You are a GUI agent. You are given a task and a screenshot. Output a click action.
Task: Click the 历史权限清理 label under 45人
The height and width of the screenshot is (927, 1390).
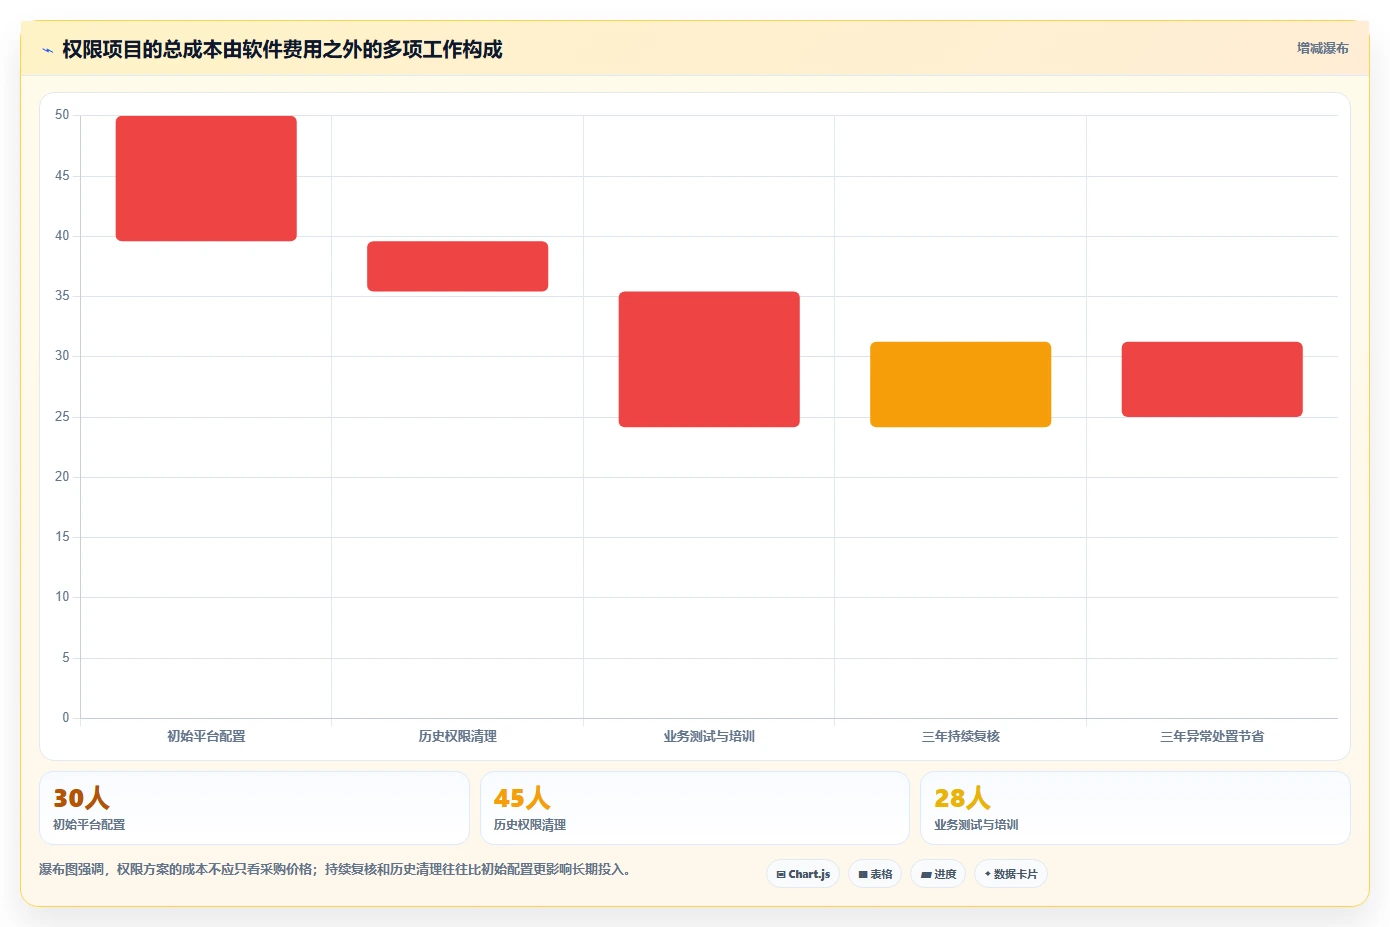[x=530, y=825]
